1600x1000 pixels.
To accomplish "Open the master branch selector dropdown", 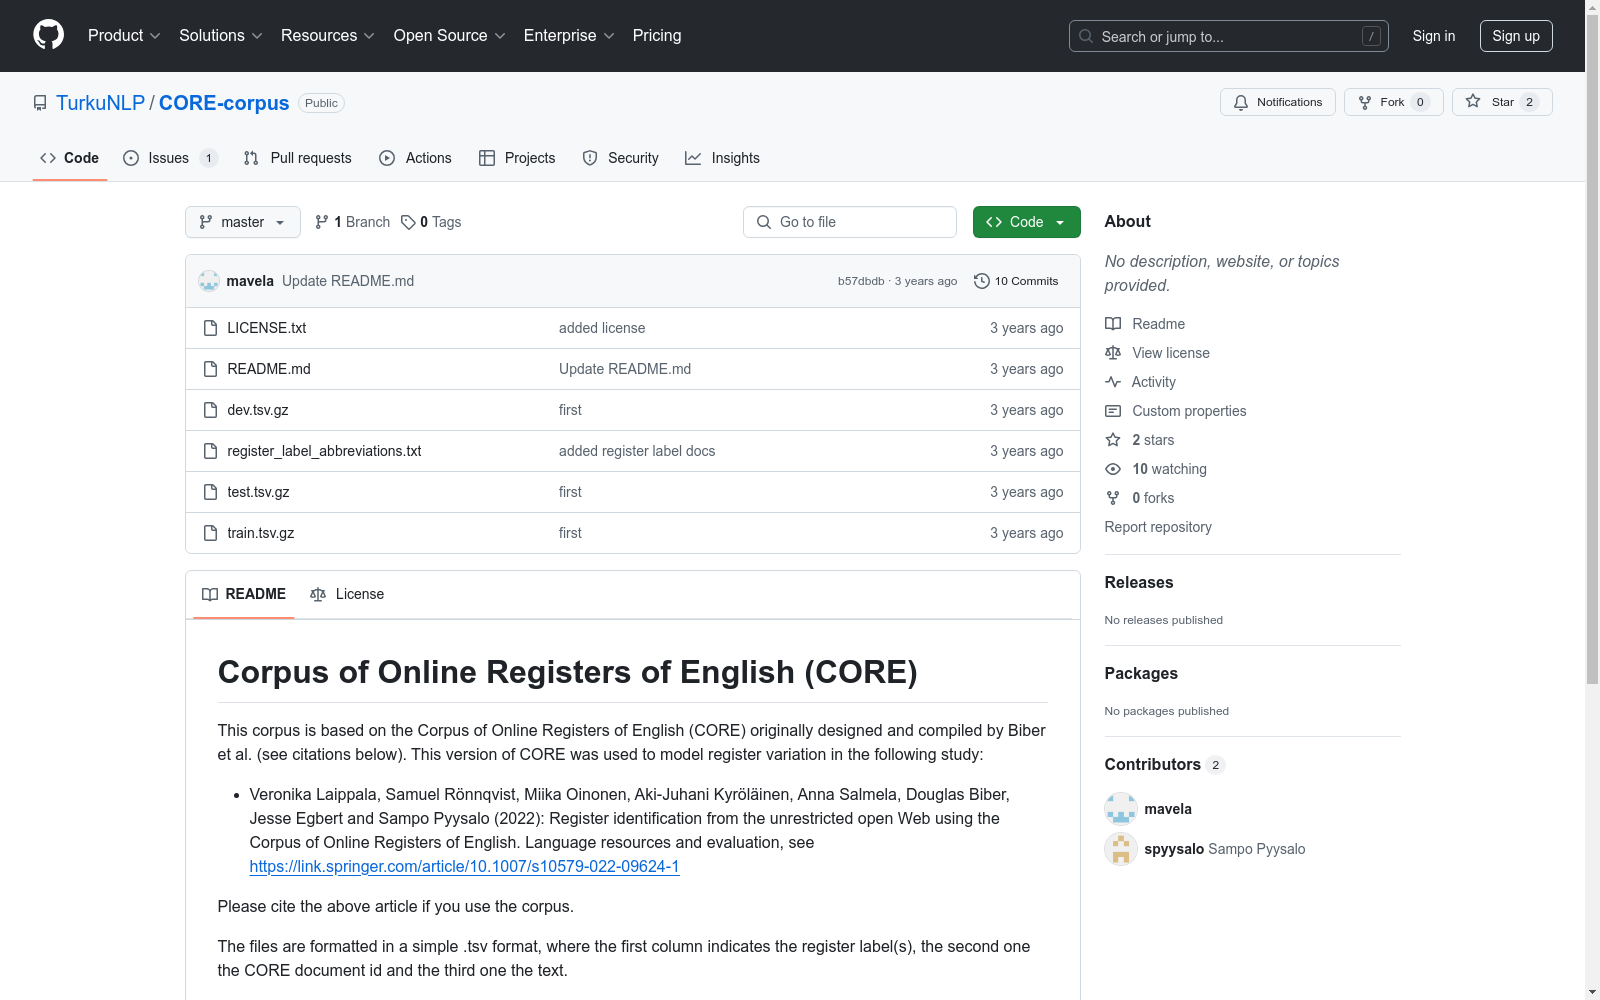I will click(243, 222).
